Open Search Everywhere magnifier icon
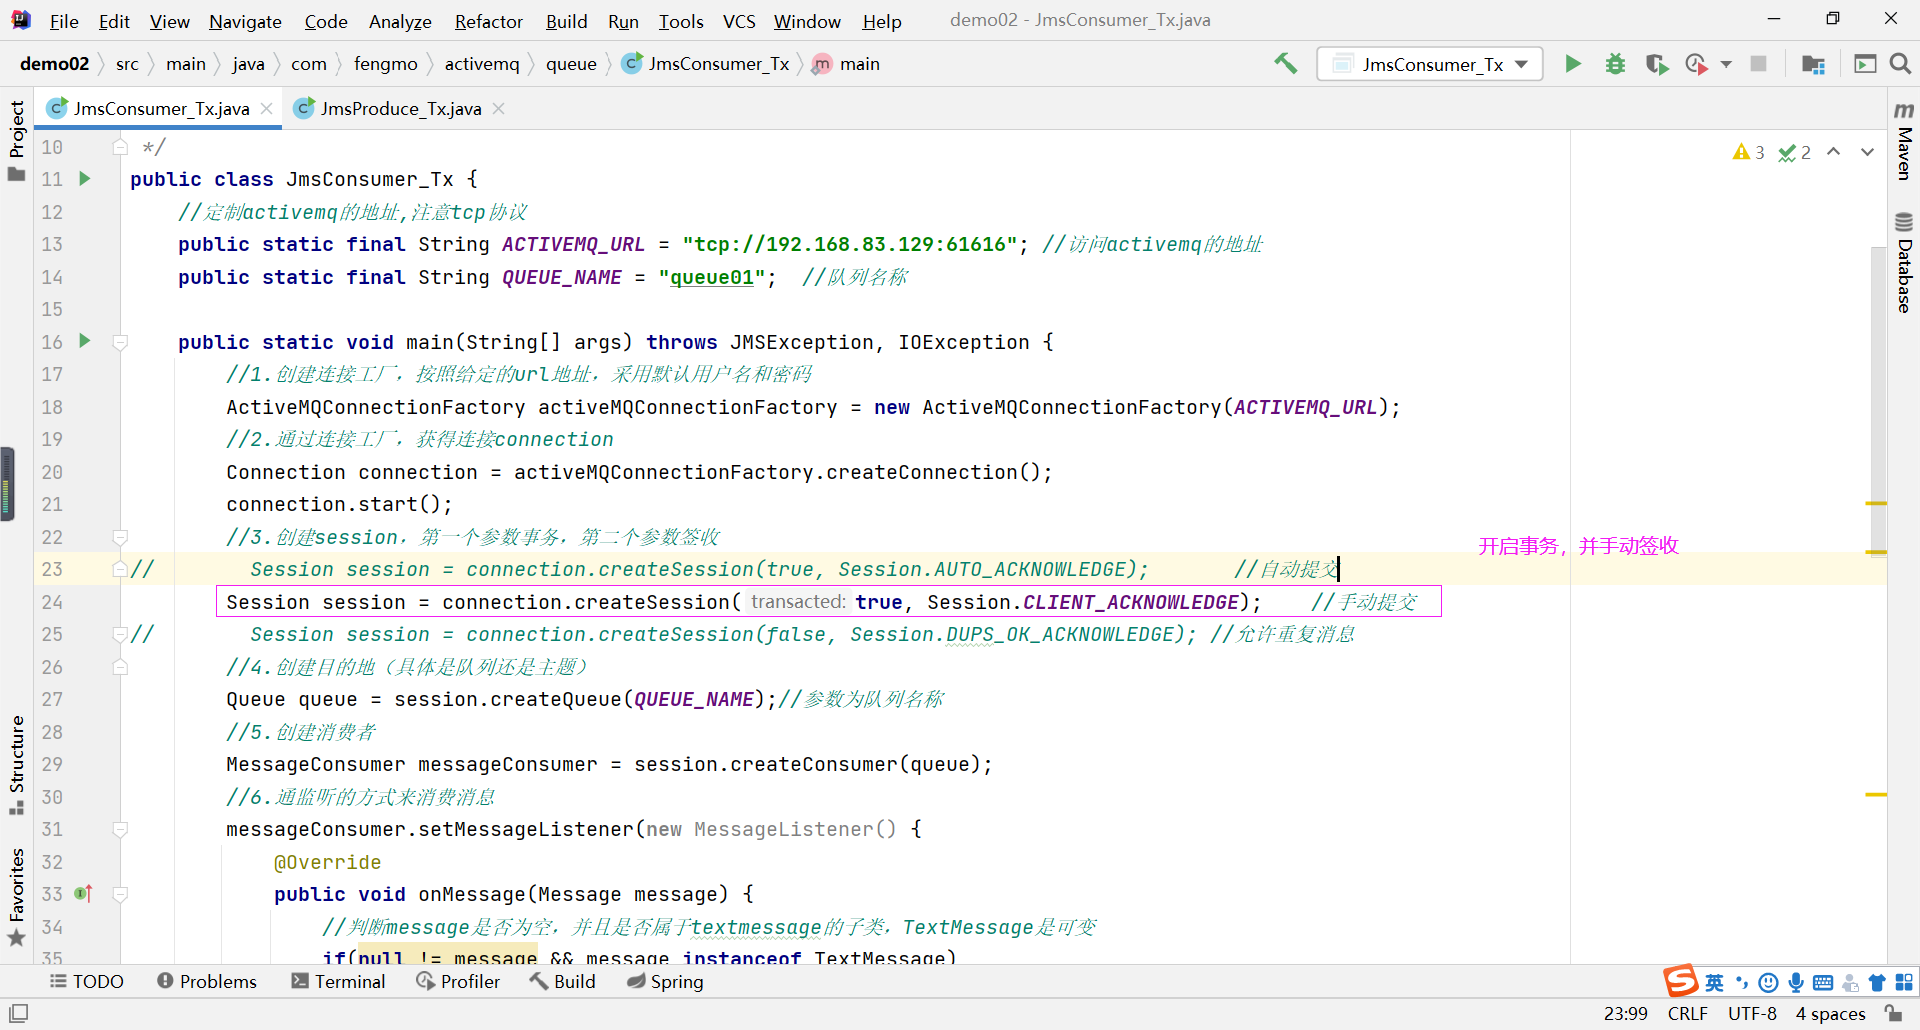 (1900, 64)
